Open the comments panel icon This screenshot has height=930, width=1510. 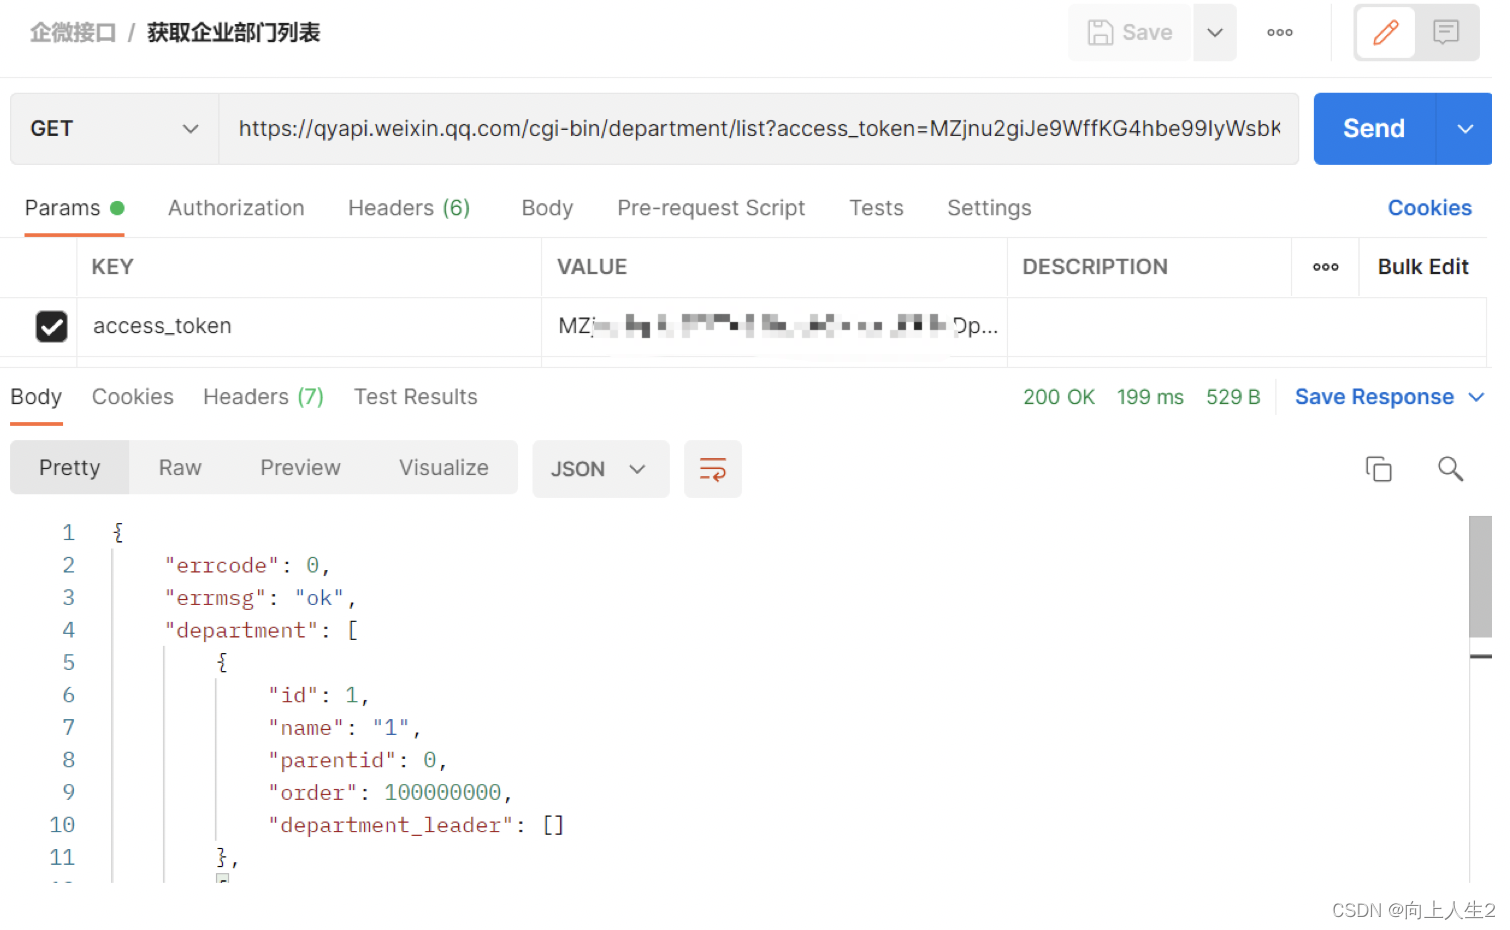coord(1446,33)
